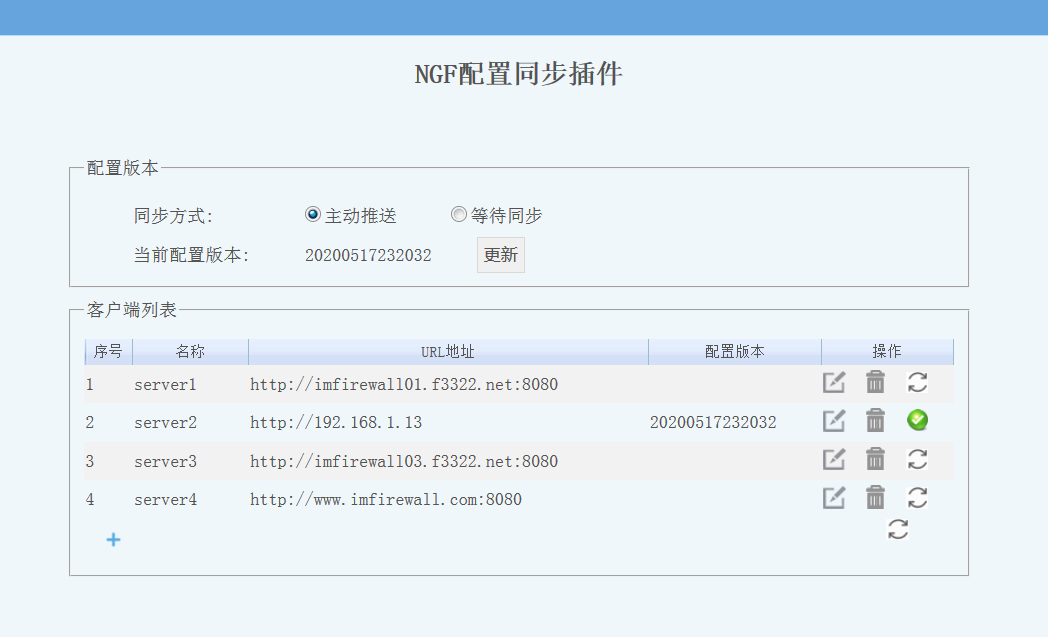Sync all clients using bottom refresh icon
The image size is (1048, 637).
pyautogui.click(x=898, y=530)
